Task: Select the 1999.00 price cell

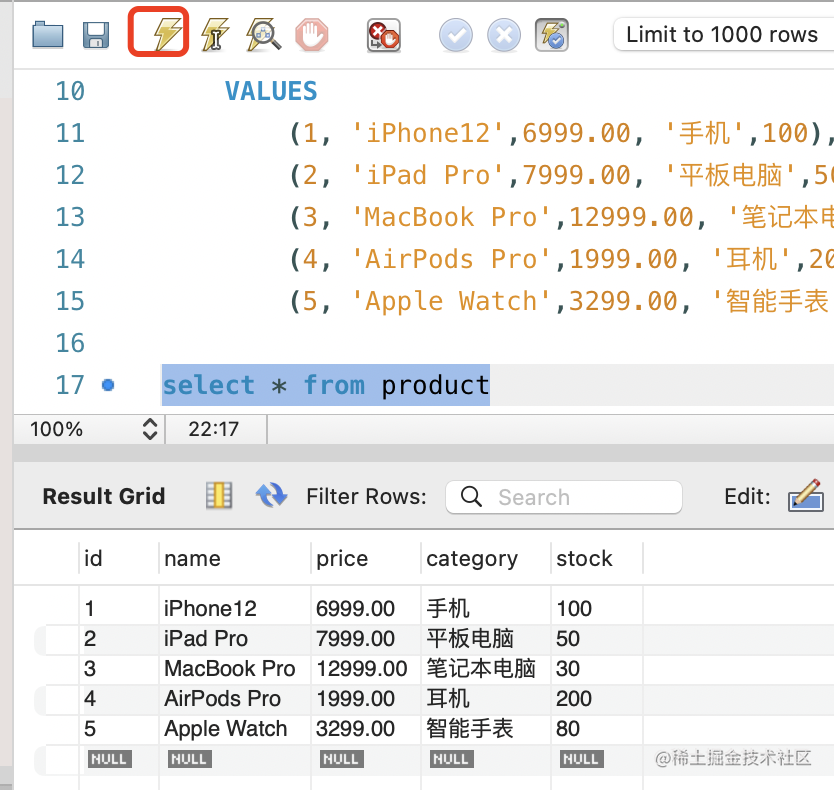Action: [366, 698]
